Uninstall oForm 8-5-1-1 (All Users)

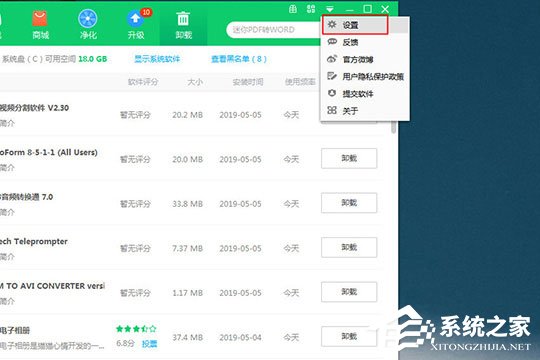pos(349,158)
